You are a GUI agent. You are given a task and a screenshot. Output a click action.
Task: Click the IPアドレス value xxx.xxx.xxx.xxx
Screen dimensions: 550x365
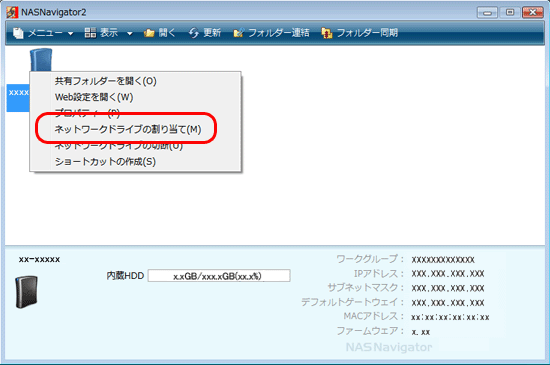pos(448,273)
